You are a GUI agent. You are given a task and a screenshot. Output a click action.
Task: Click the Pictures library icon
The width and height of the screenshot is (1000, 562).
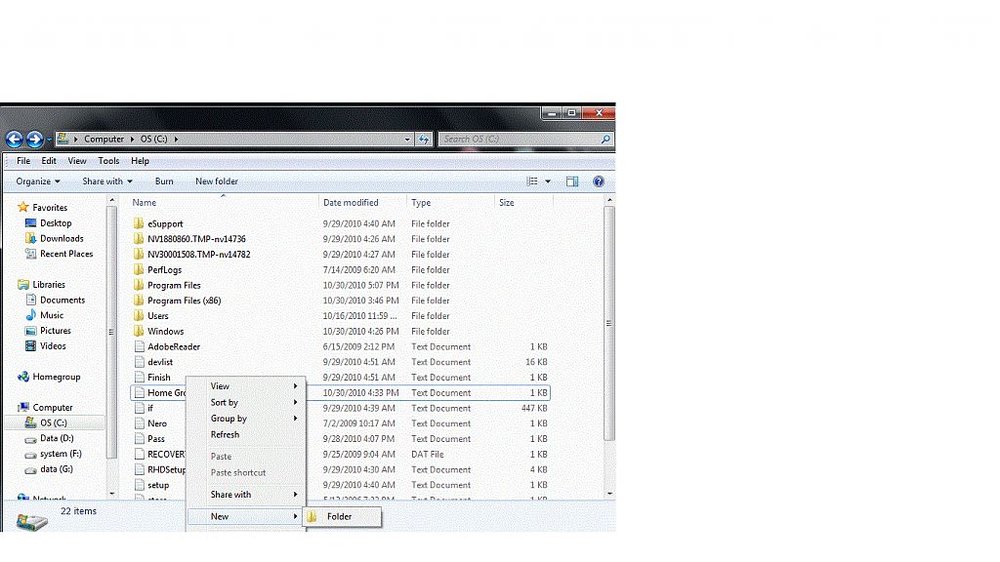coord(30,330)
